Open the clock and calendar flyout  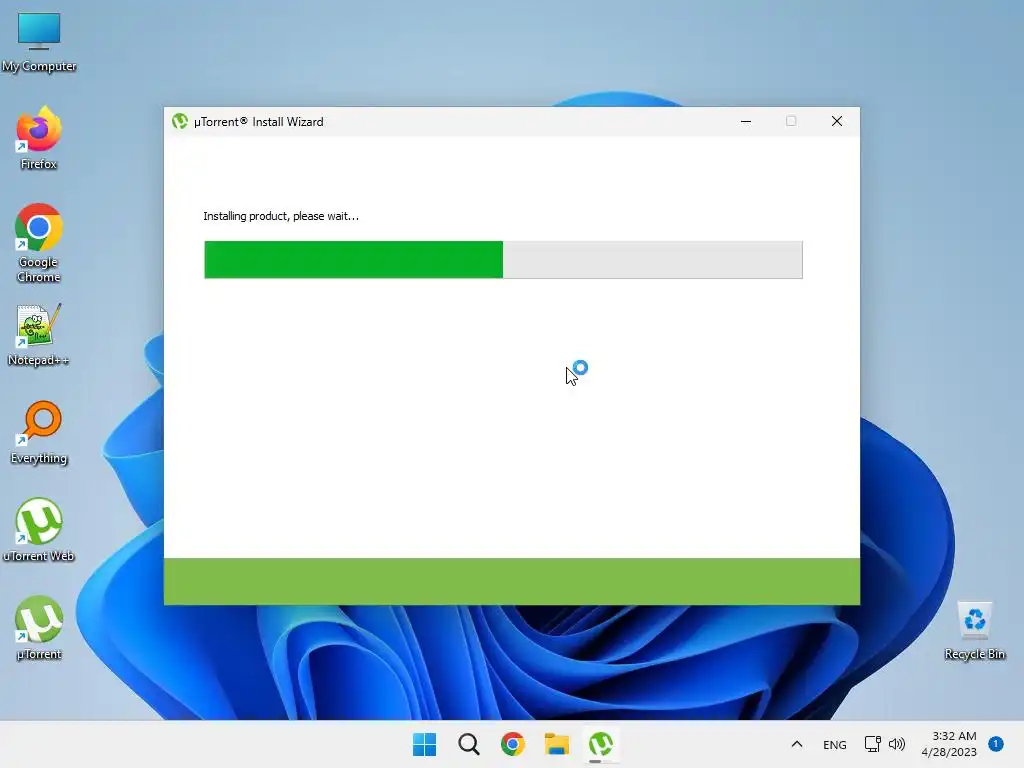tap(949, 744)
